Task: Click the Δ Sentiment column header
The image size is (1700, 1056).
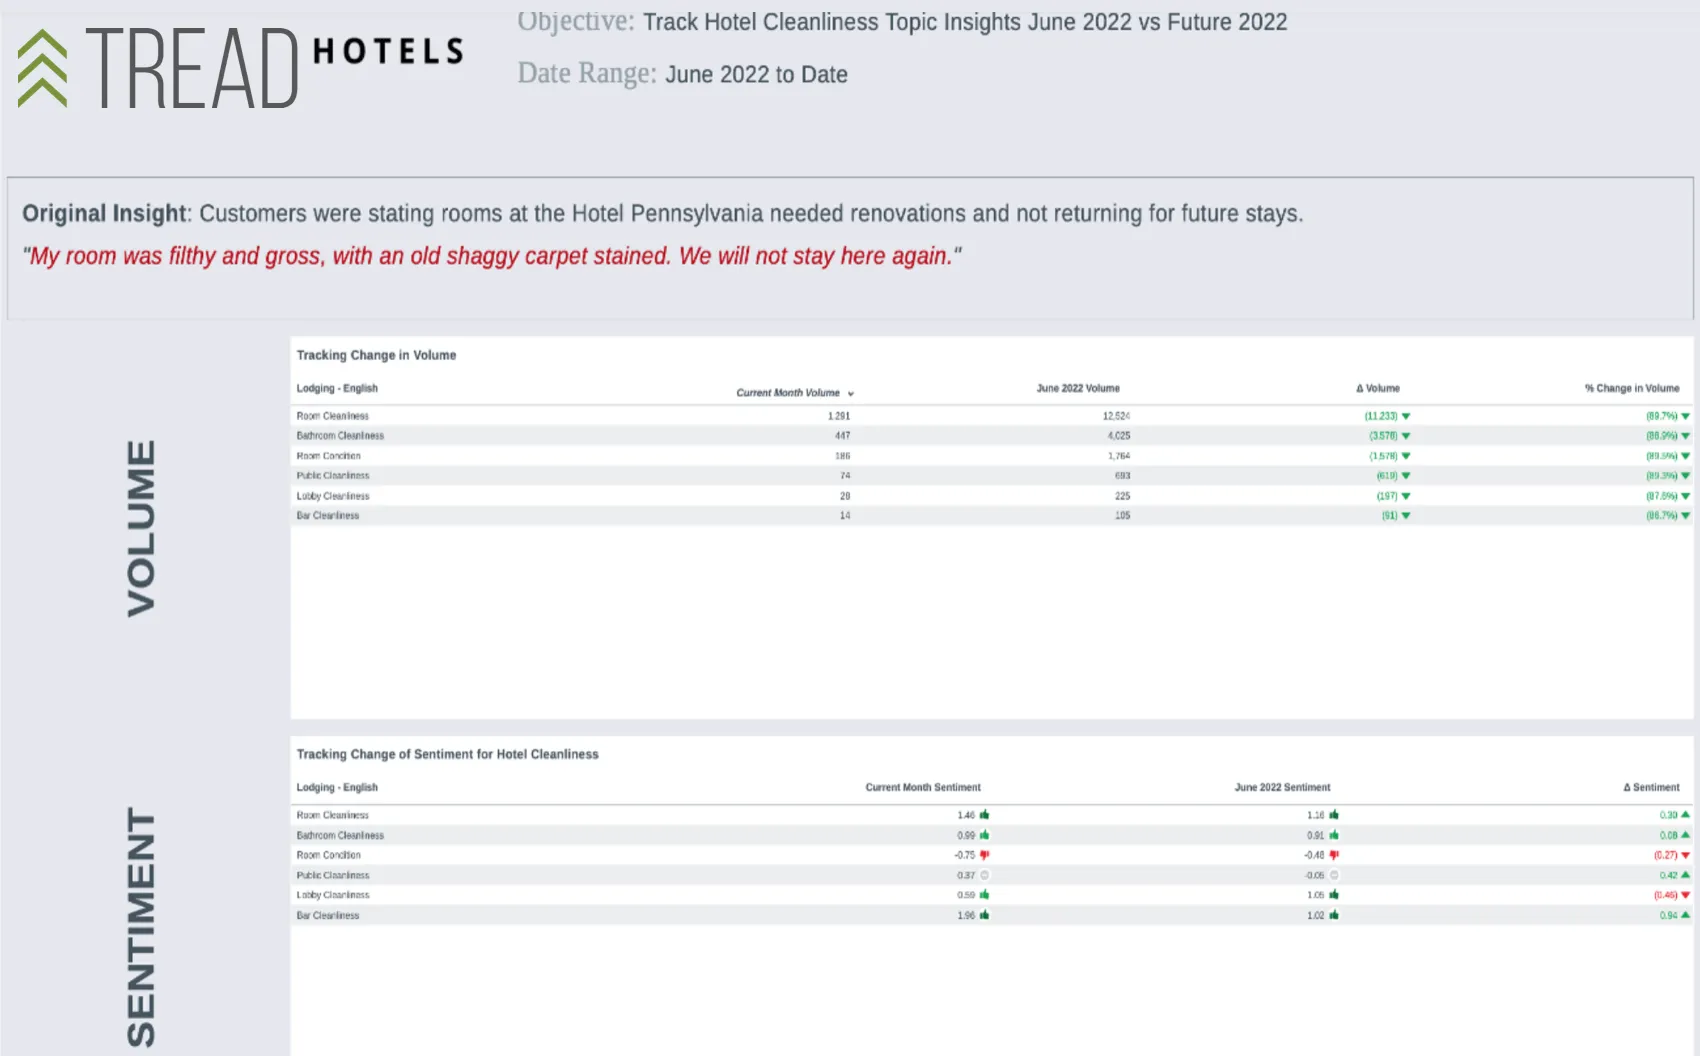Action: coord(1651,787)
